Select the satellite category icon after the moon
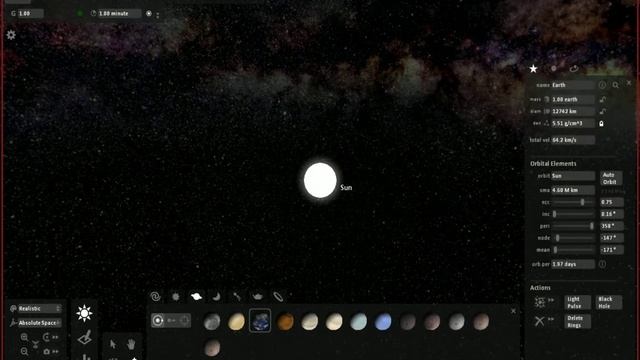This screenshot has width=640, height=360. [237, 297]
